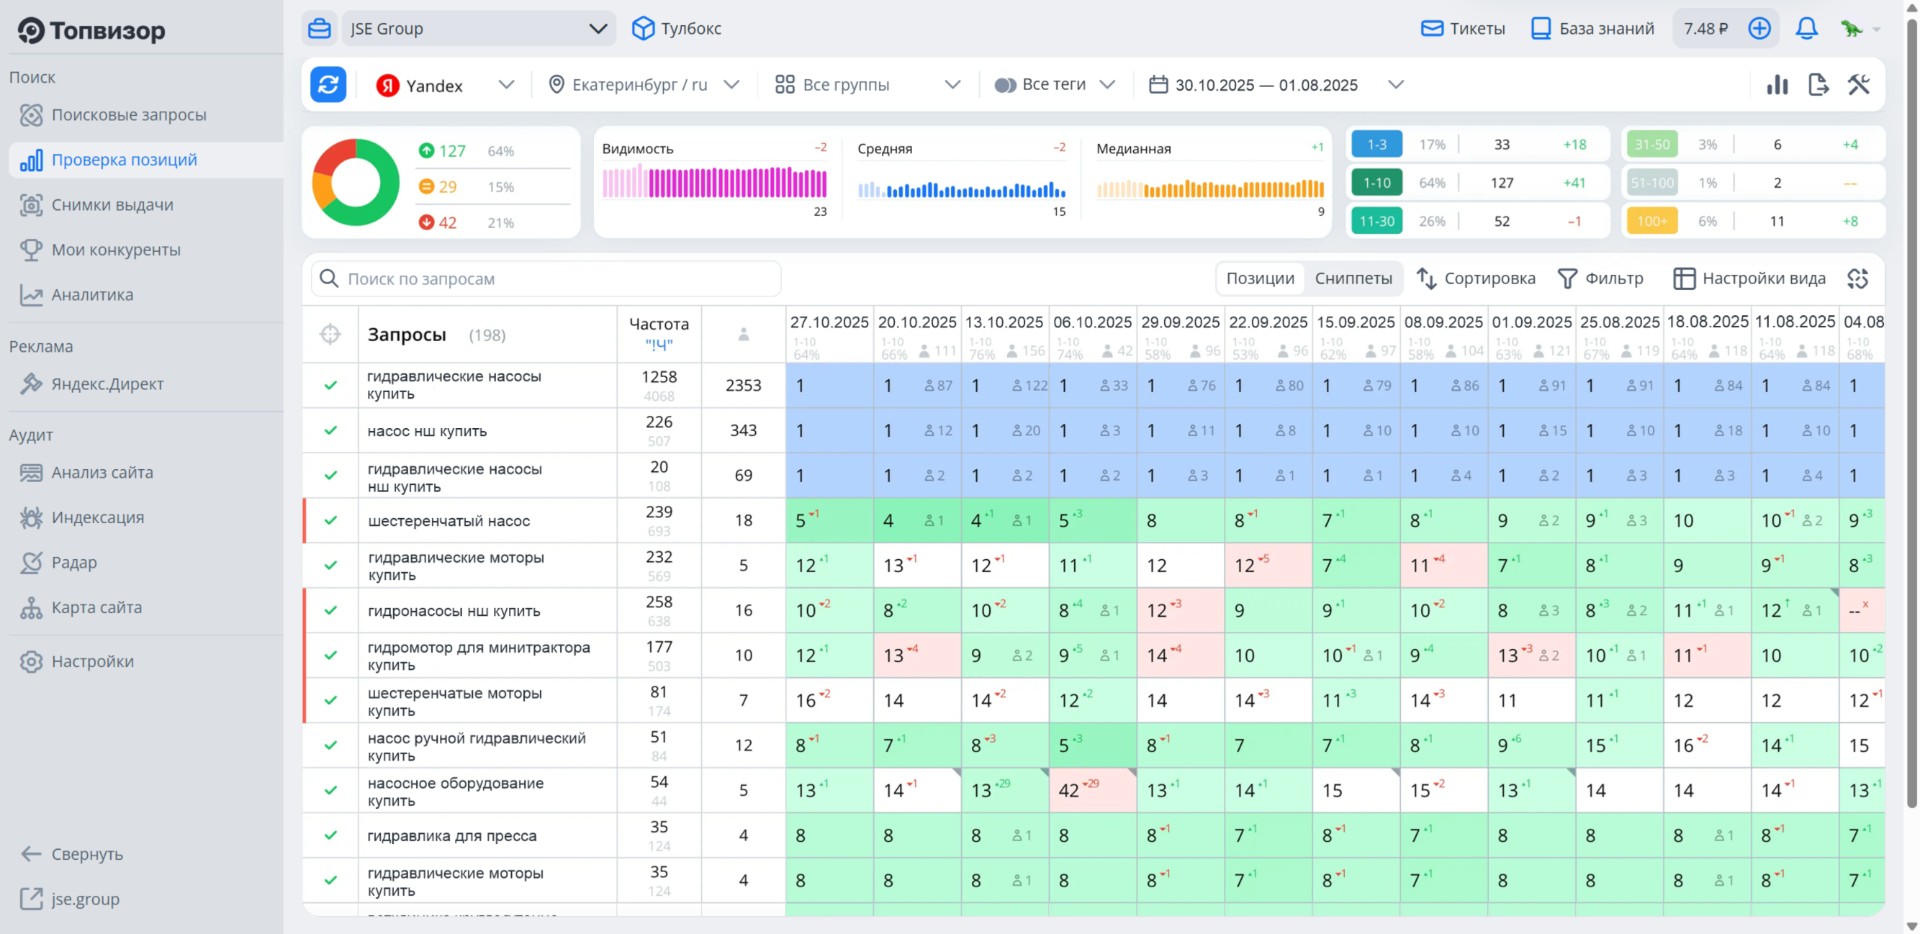The width and height of the screenshot is (1920, 934).
Task: Open Мои конкуренты in the sidebar
Action: [116, 250]
